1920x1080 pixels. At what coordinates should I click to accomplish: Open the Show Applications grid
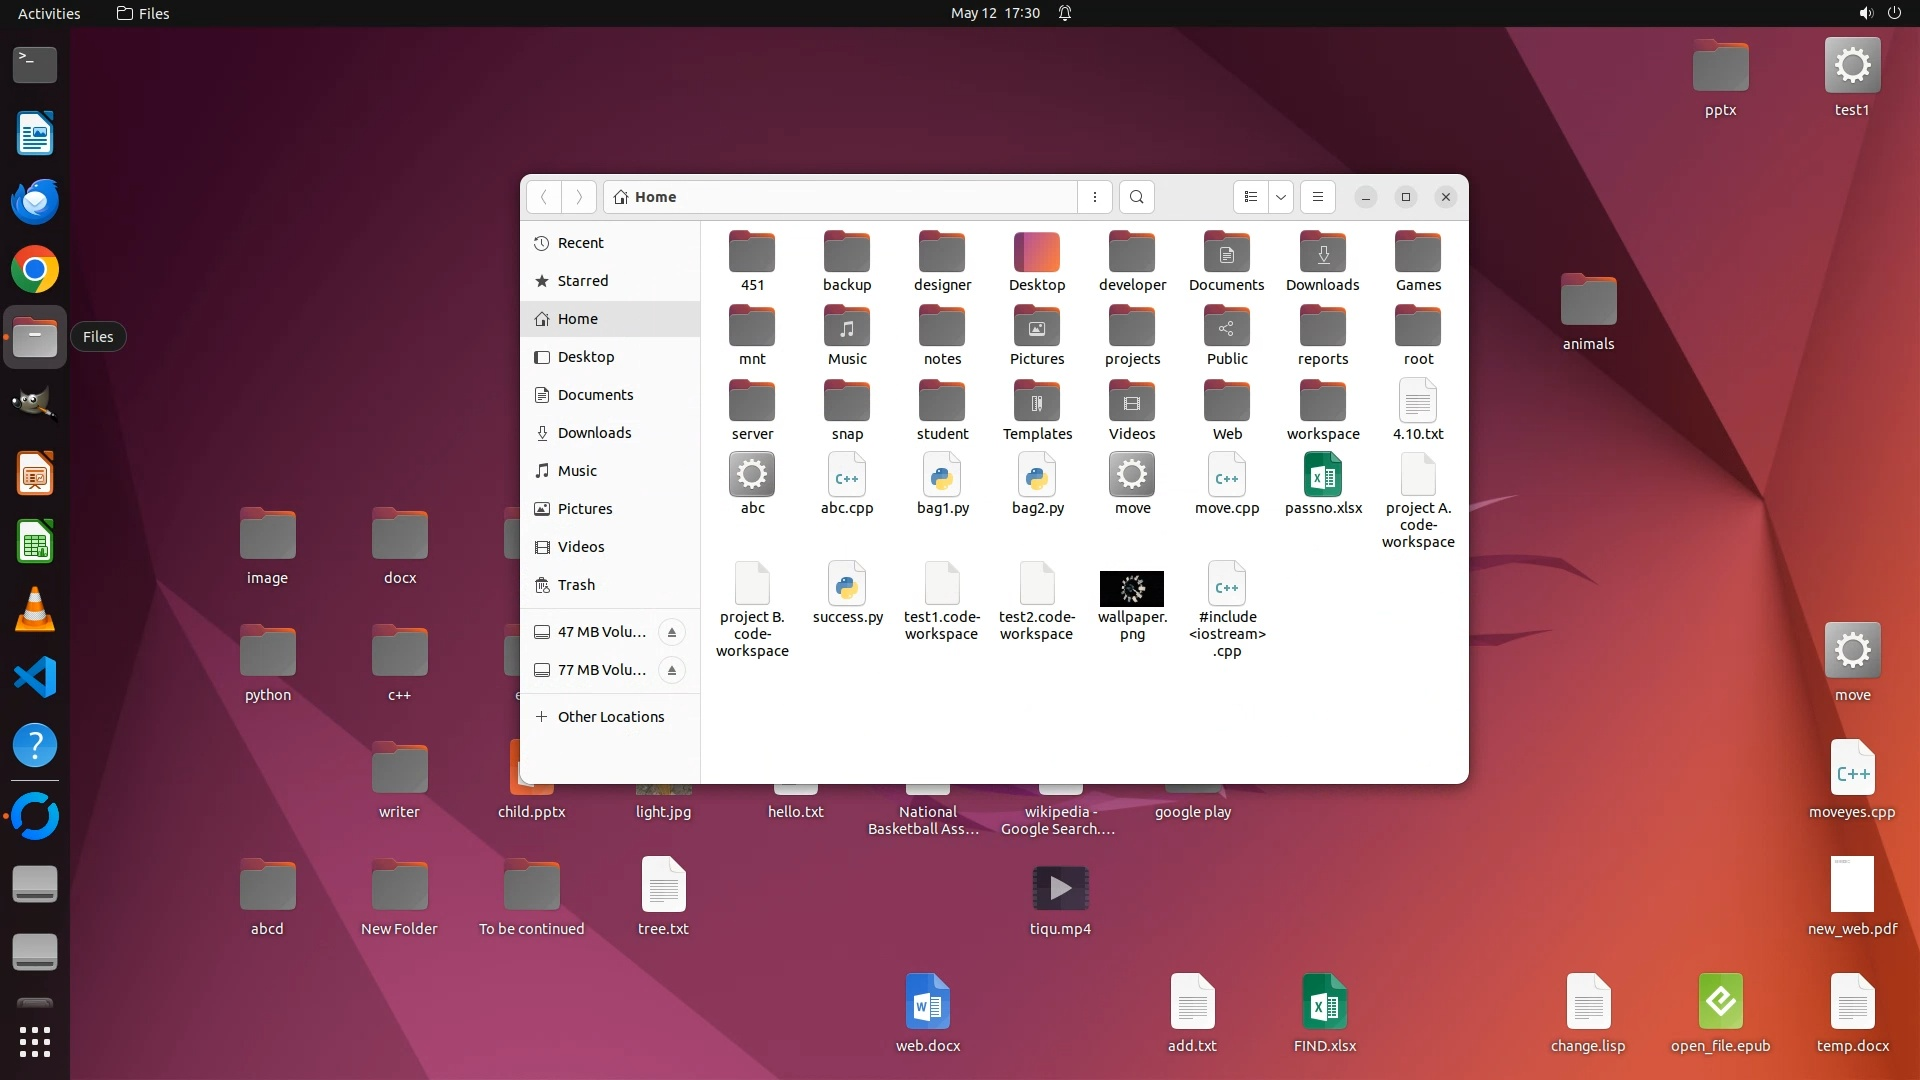coord(35,1042)
